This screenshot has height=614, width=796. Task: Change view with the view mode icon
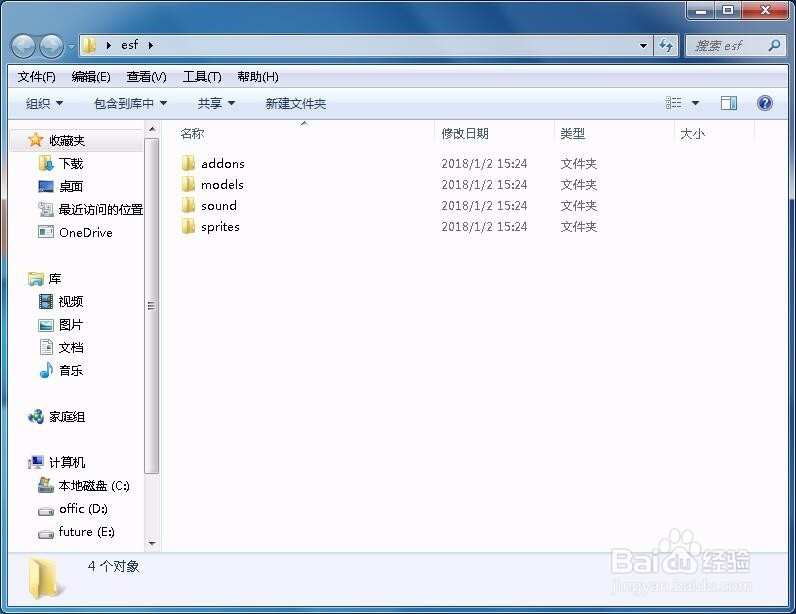674,103
